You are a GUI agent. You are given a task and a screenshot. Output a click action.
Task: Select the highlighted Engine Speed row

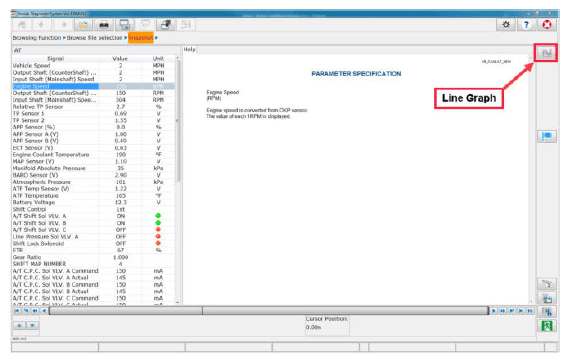[94, 86]
